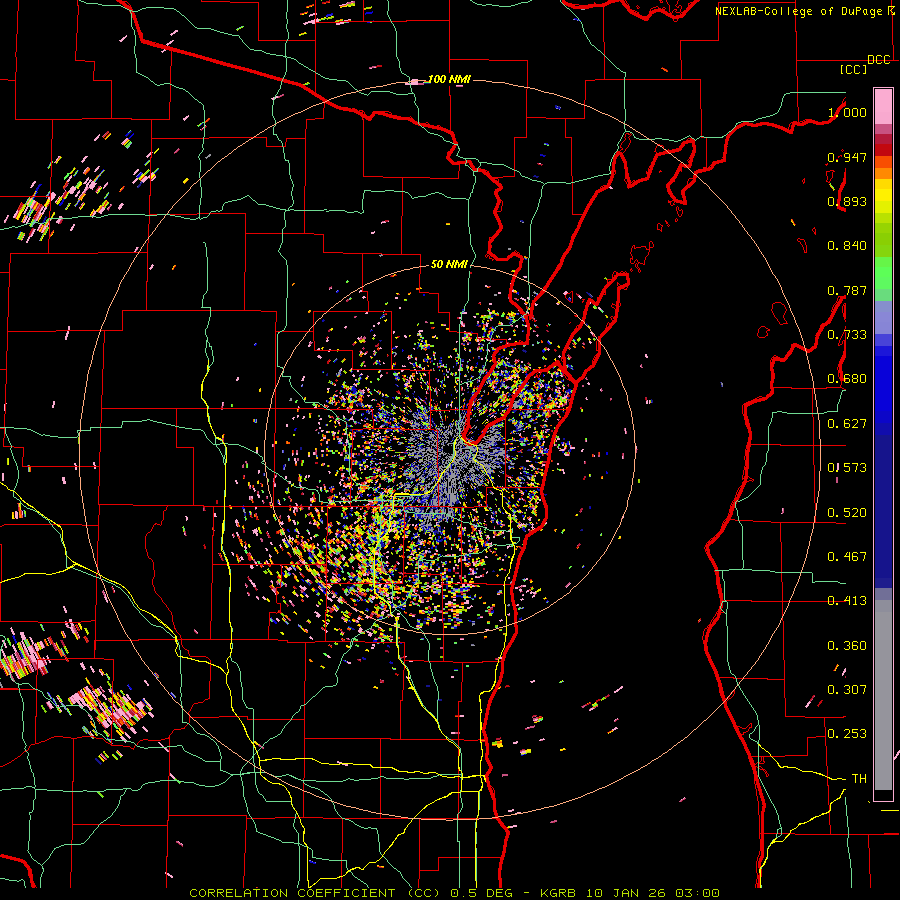Pick the bright green segment of color bar
Image resolution: width=900 pixels, height=900 pixels.
[883, 273]
